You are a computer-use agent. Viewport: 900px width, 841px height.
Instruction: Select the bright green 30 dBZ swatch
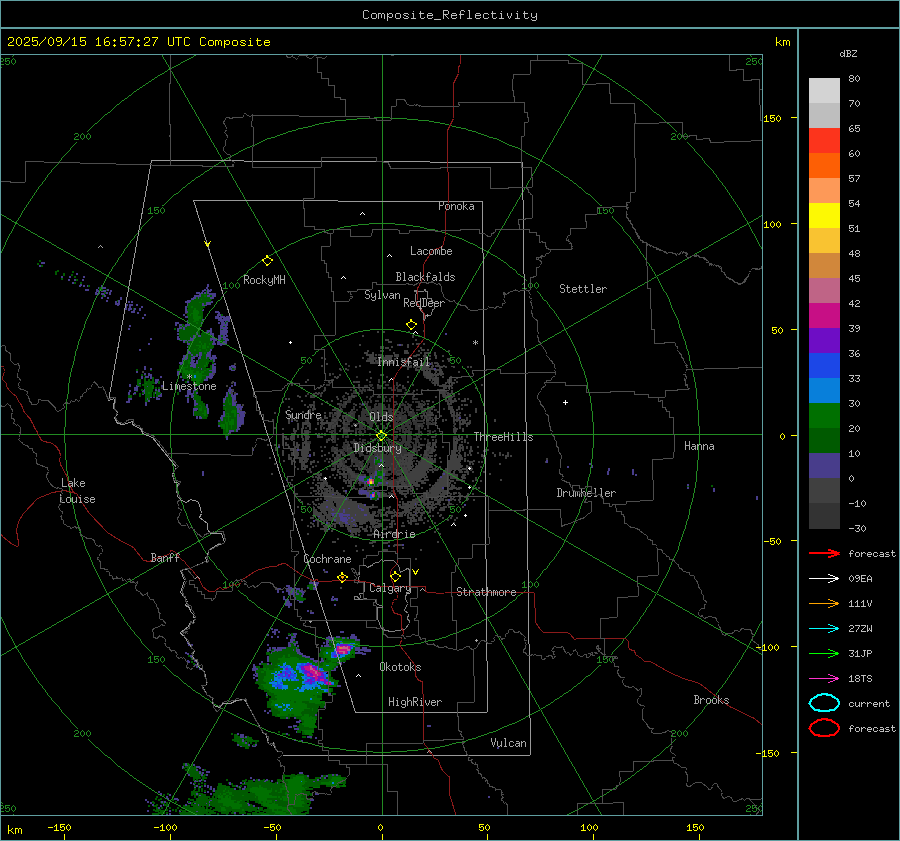824,416
